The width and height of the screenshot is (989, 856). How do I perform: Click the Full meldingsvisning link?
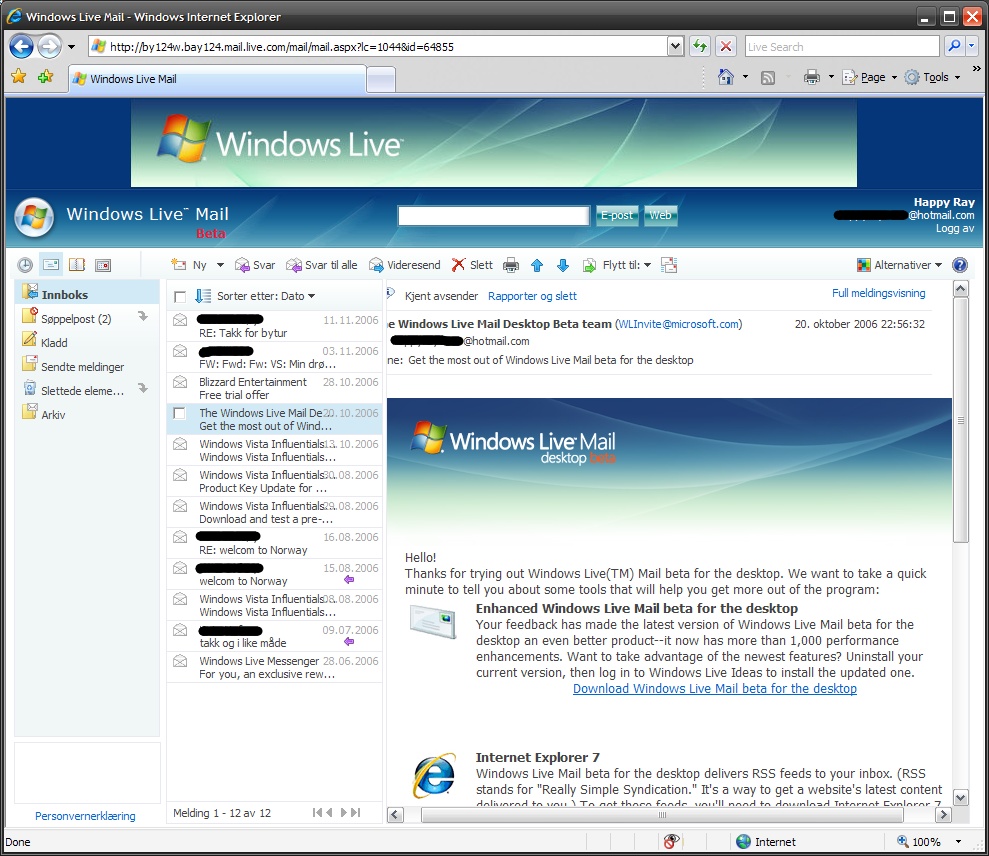coord(879,293)
